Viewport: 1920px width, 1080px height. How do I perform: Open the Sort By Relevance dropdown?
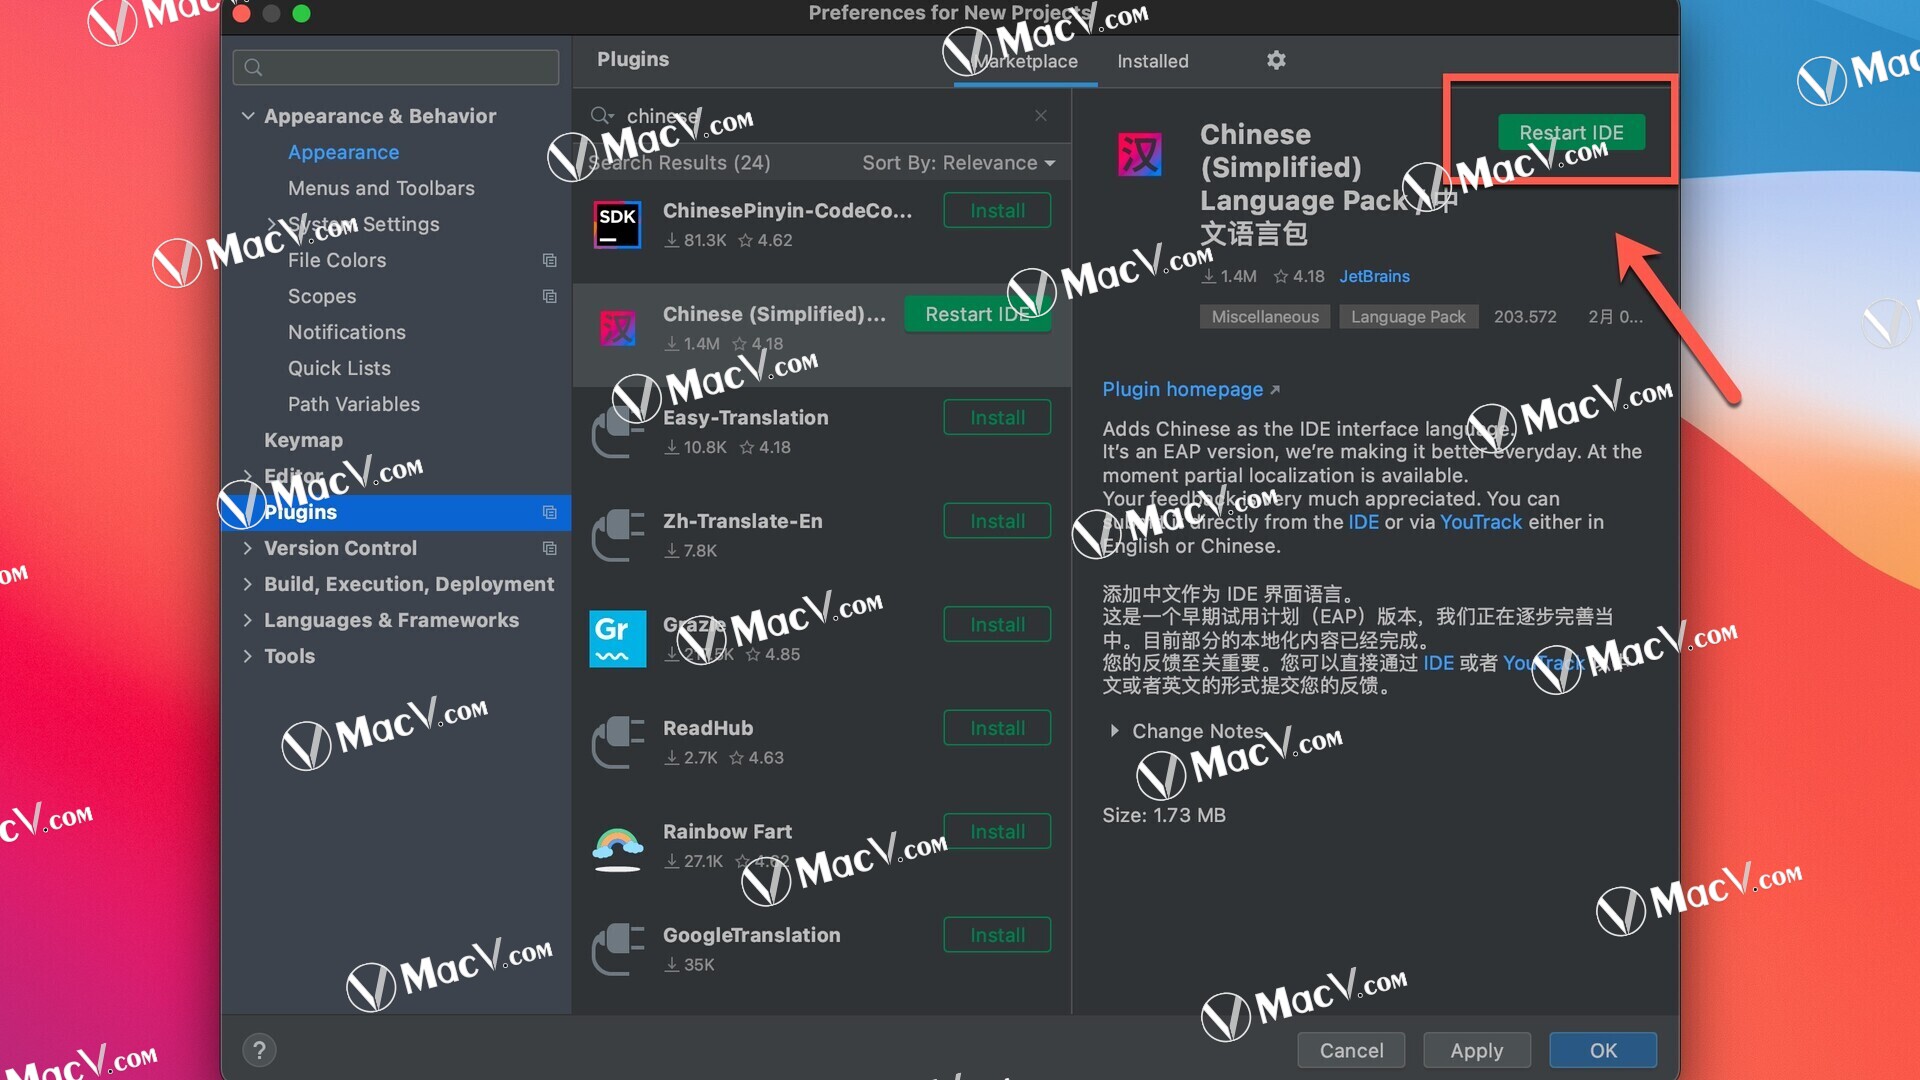(x=958, y=163)
